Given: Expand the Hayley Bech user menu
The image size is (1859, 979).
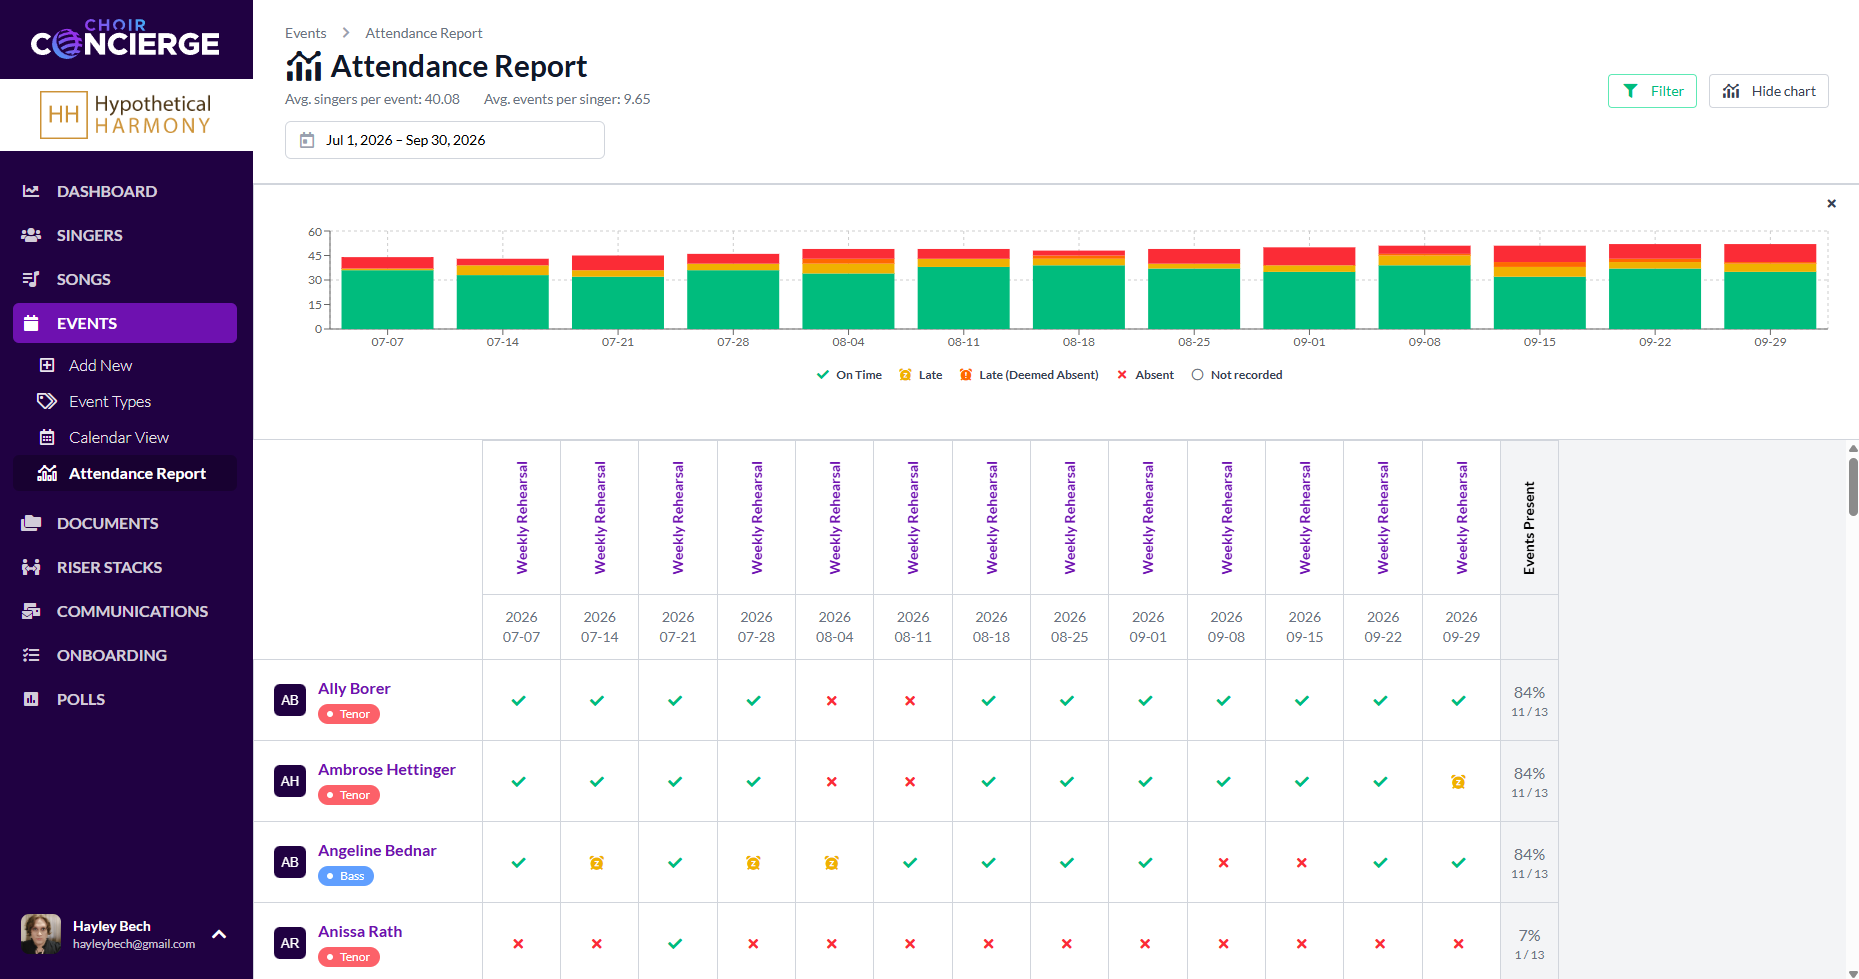Looking at the screenshot, I should 220,934.
